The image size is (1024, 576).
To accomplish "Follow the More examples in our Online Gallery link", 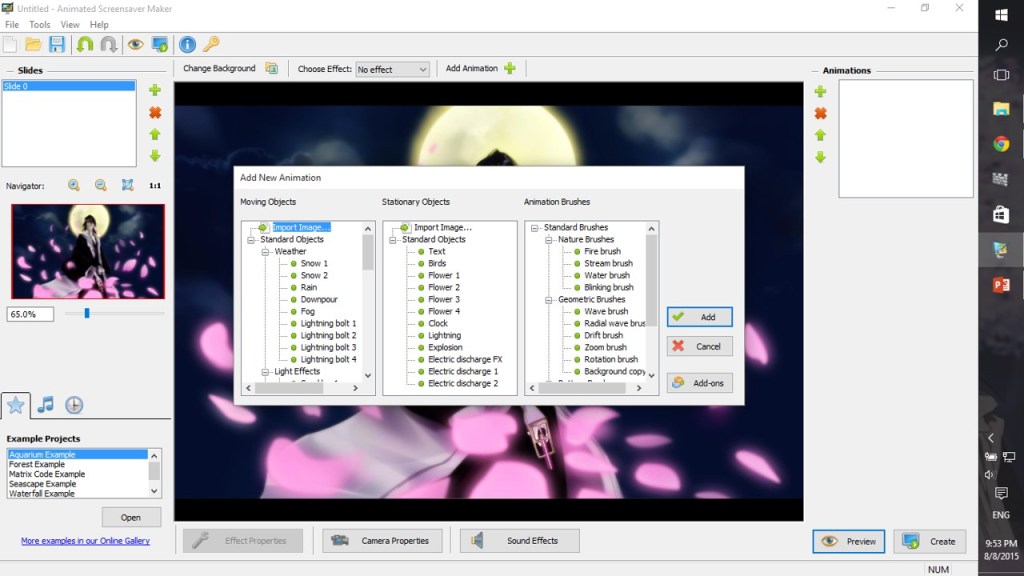I will coord(85,541).
